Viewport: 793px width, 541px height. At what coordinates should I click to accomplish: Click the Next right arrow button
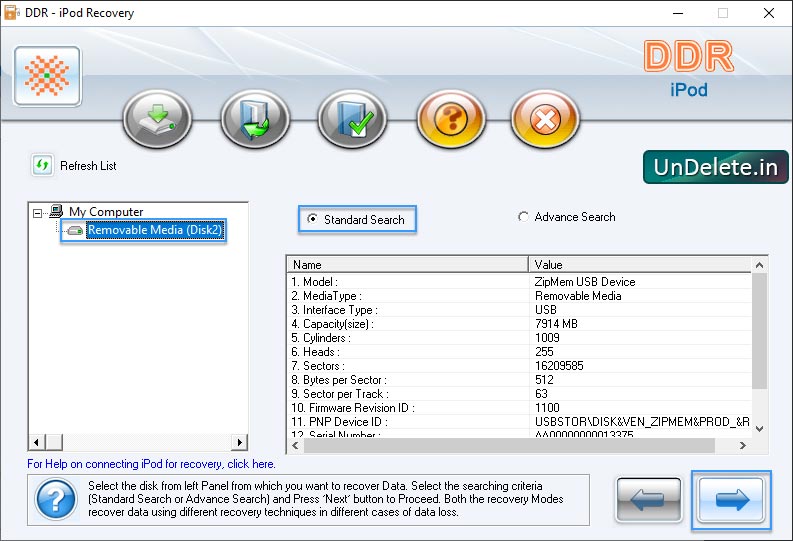click(x=731, y=500)
